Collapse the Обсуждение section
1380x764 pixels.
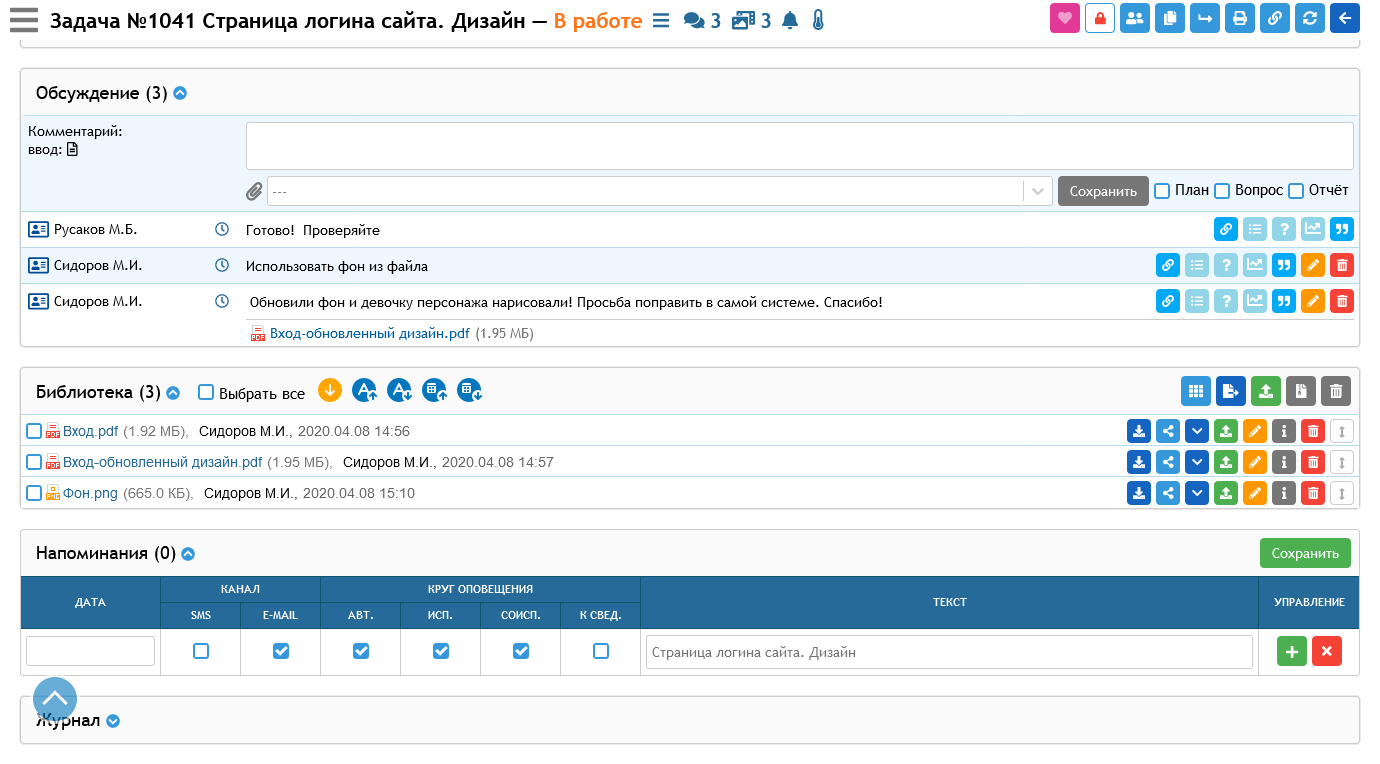coord(180,93)
